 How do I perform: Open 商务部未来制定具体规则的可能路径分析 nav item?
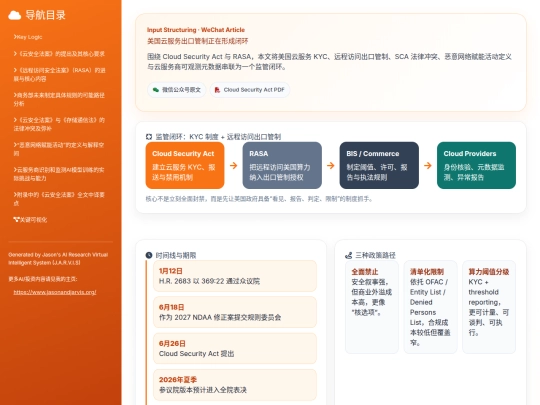(x=59, y=99)
